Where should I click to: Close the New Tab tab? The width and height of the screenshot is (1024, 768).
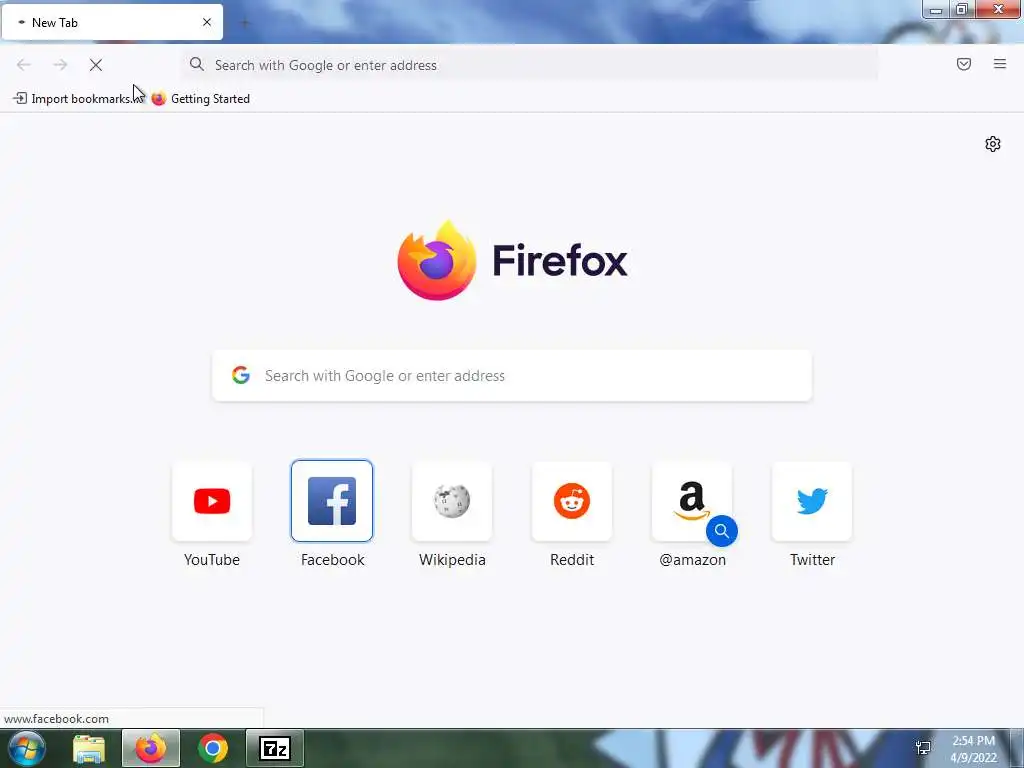click(207, 22)
